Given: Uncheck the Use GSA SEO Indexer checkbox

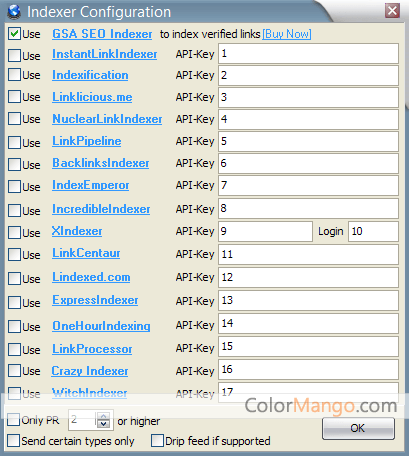Looking at the screenshot, I should point(14,34).
